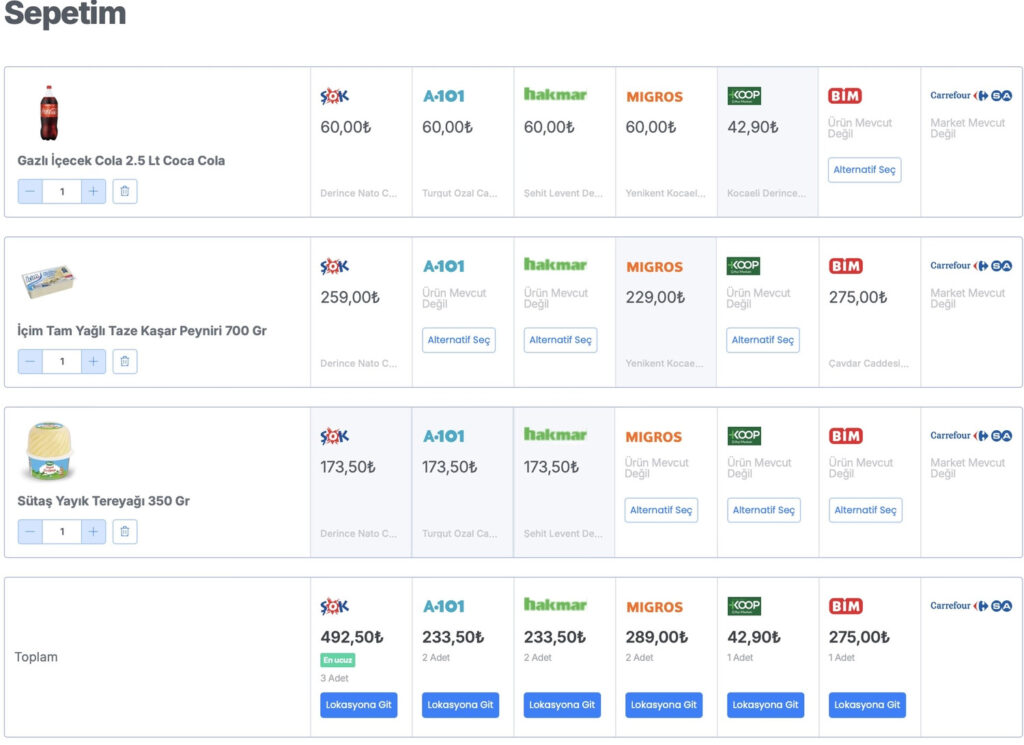Increase Sütaş Tereyağı quantity with plus
The width and height of the screenshot is (1024, 745).
(x=93, y=531)
